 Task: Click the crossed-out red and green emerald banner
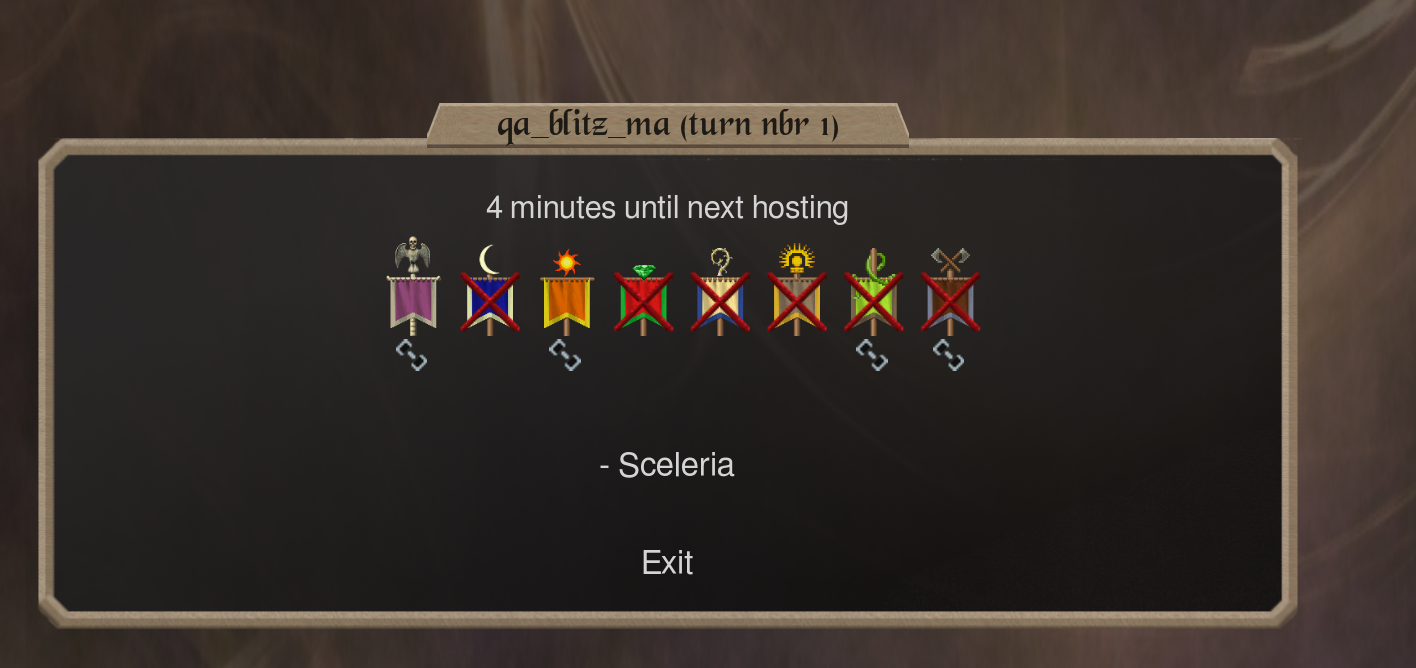(x=643, y=298)
